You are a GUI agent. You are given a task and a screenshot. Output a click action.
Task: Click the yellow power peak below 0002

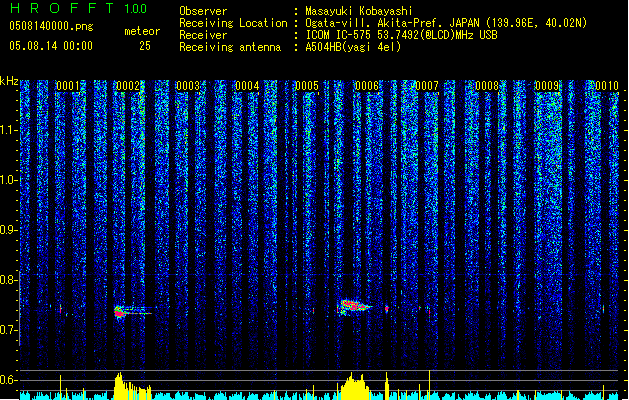(132, 386)
